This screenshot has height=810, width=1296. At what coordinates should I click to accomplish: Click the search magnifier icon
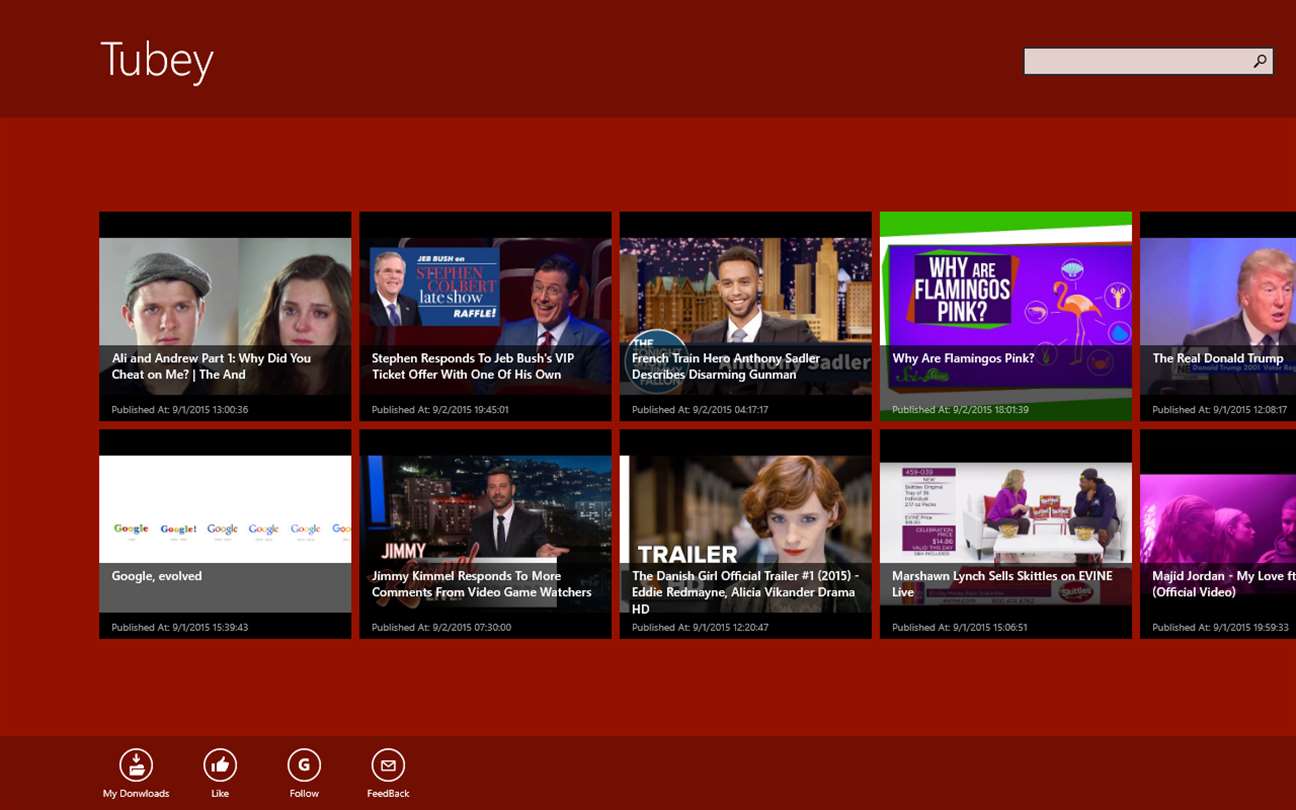pyautogui.click(x=1260, y=61)
